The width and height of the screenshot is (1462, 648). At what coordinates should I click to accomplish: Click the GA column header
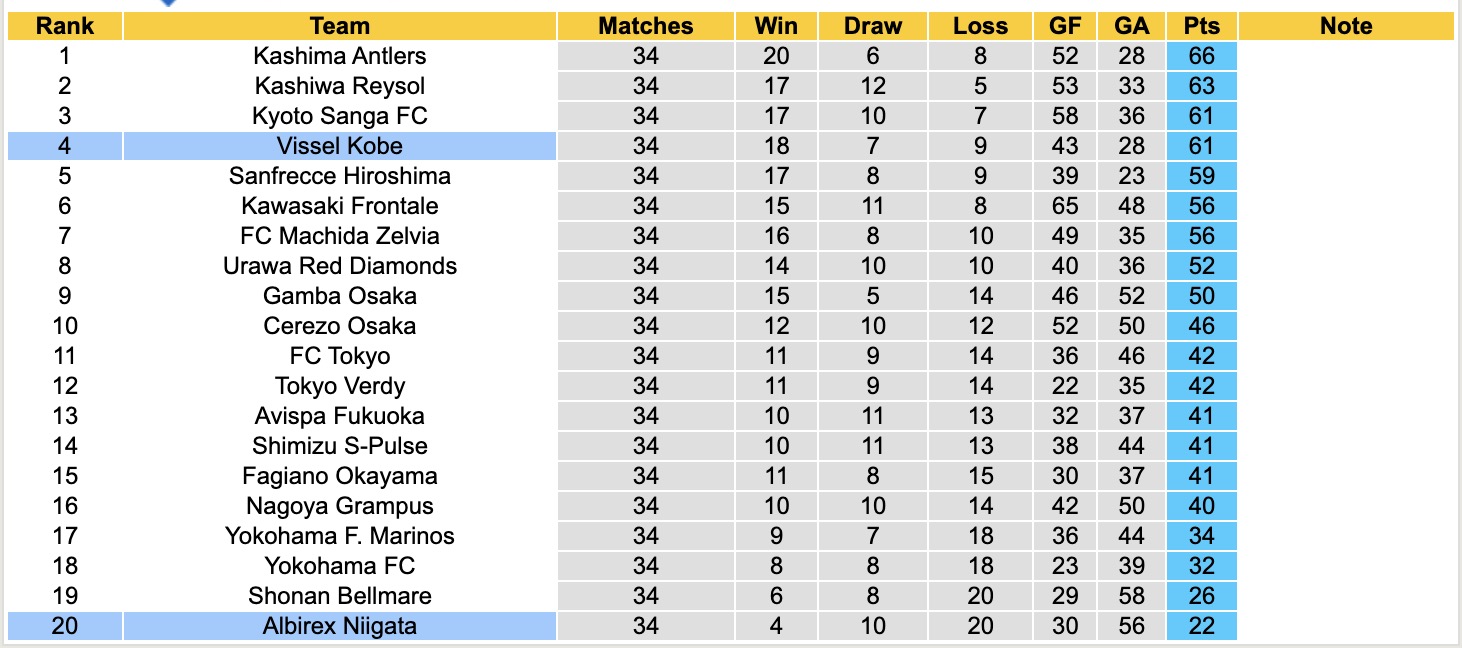1132,26
